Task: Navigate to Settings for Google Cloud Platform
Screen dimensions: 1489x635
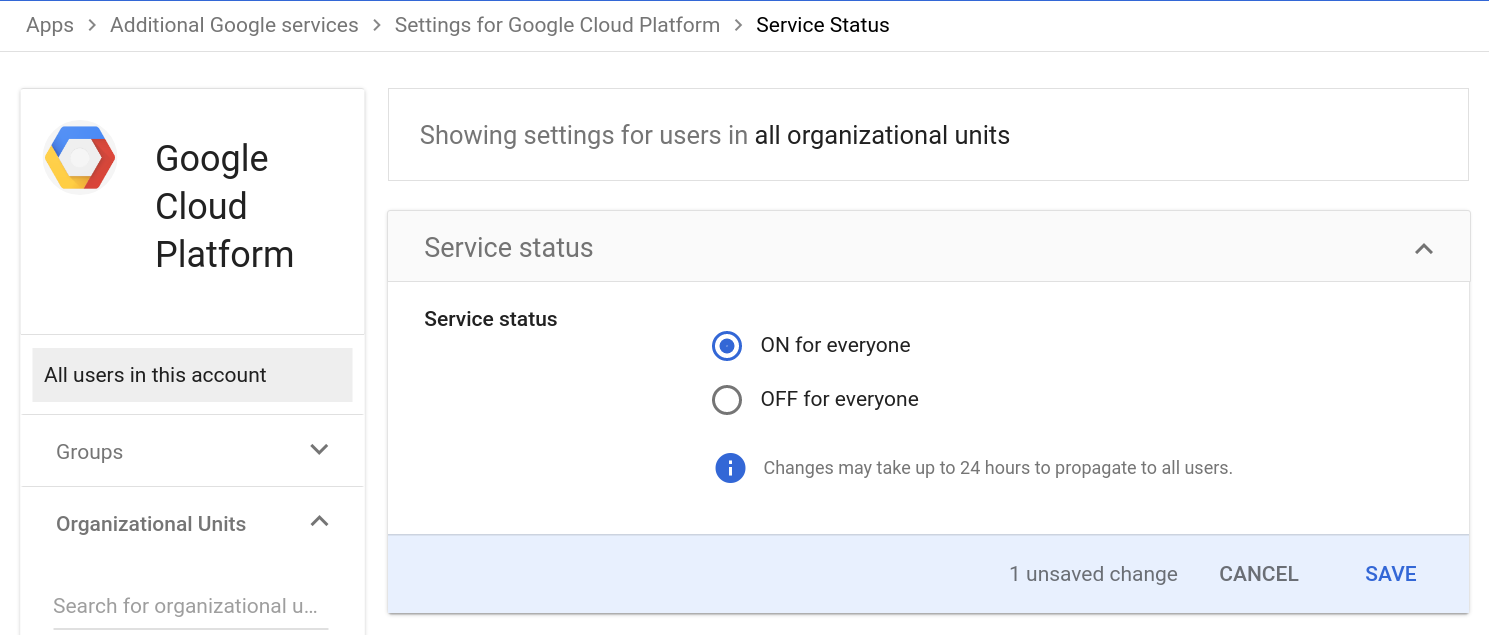Action: click(x=557, y=25)
